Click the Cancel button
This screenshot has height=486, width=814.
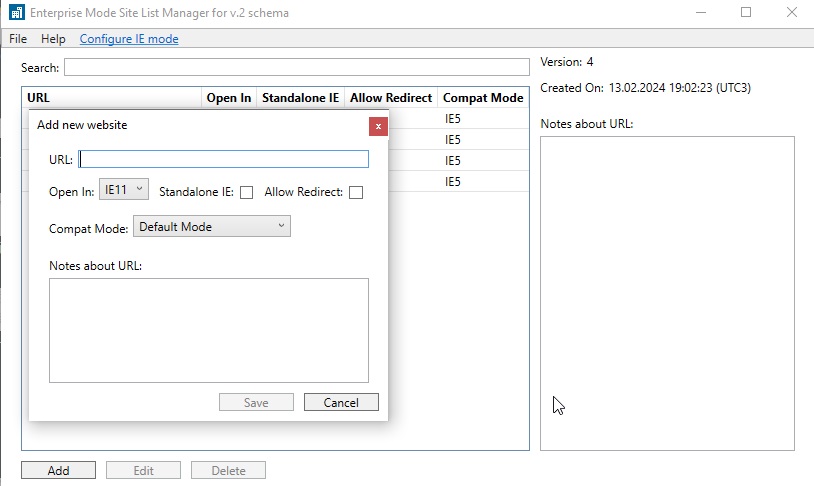341,402
